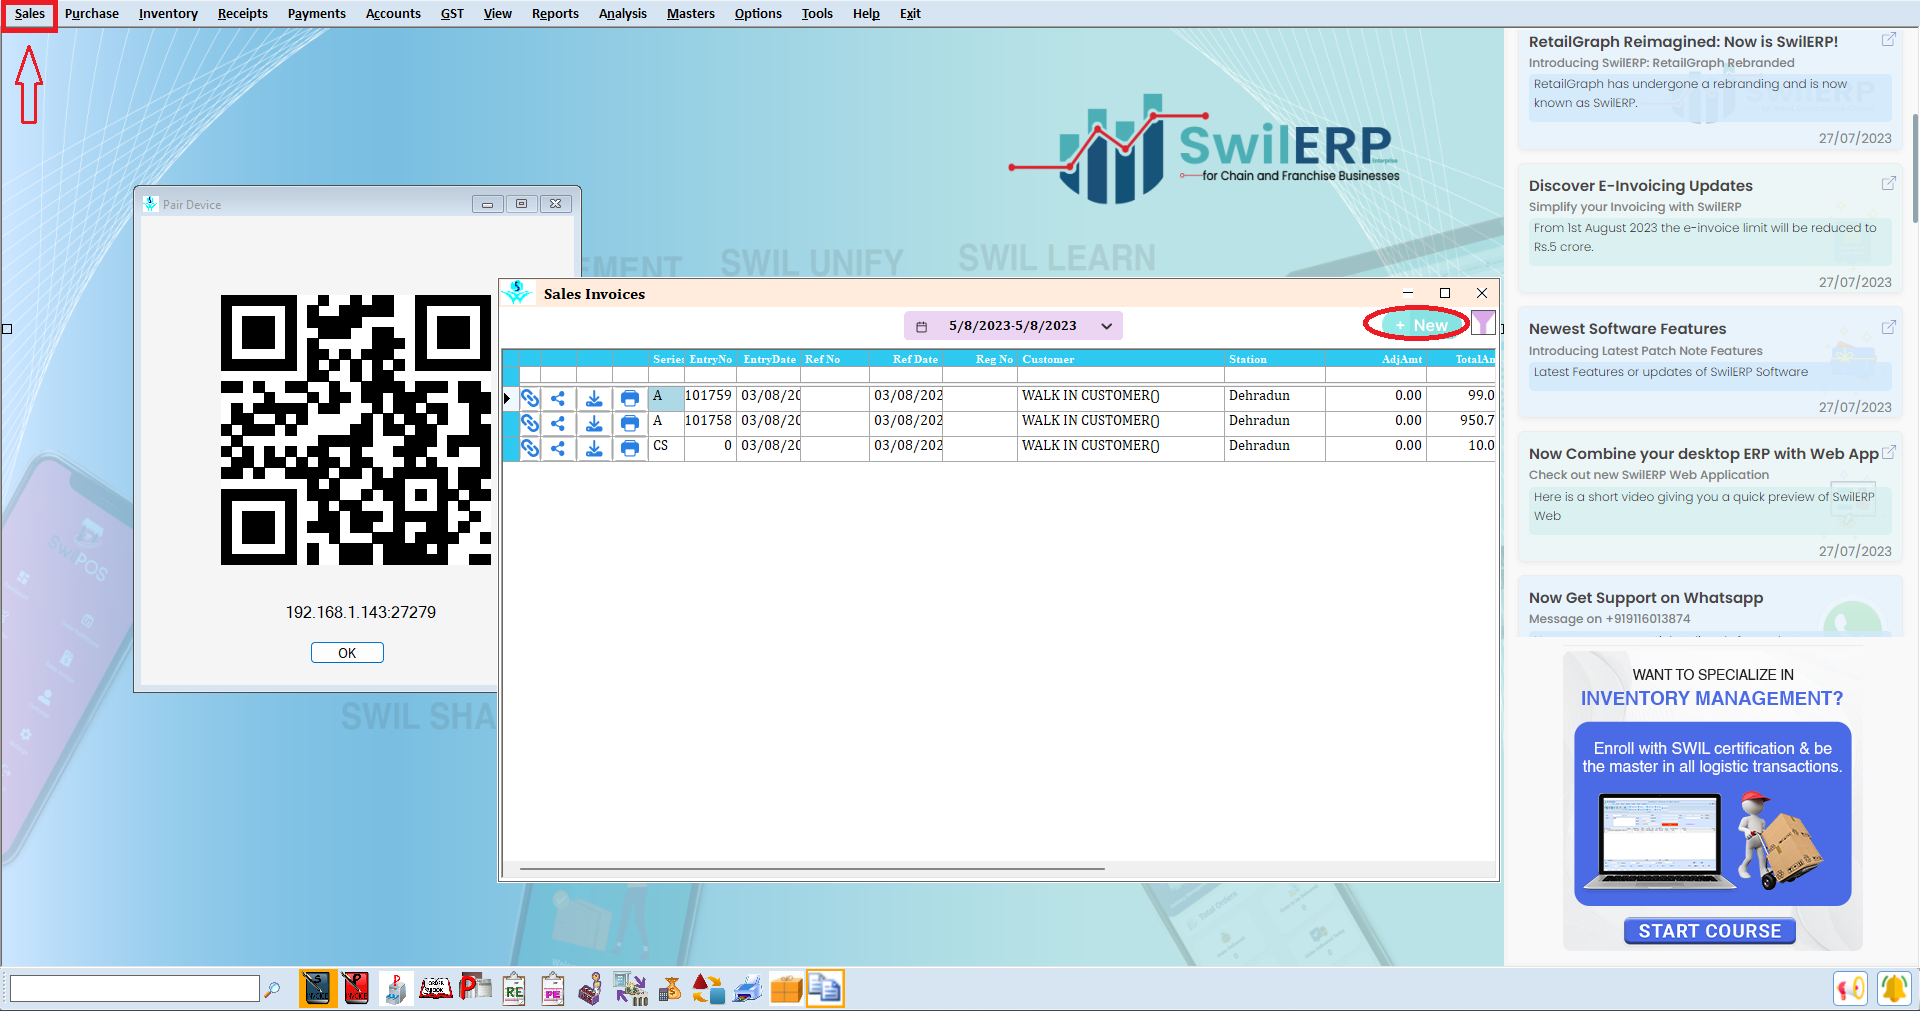The height and width of the screenshot is (1011, 1920).
Task: Open the Inventory menu
Action: 168,14
